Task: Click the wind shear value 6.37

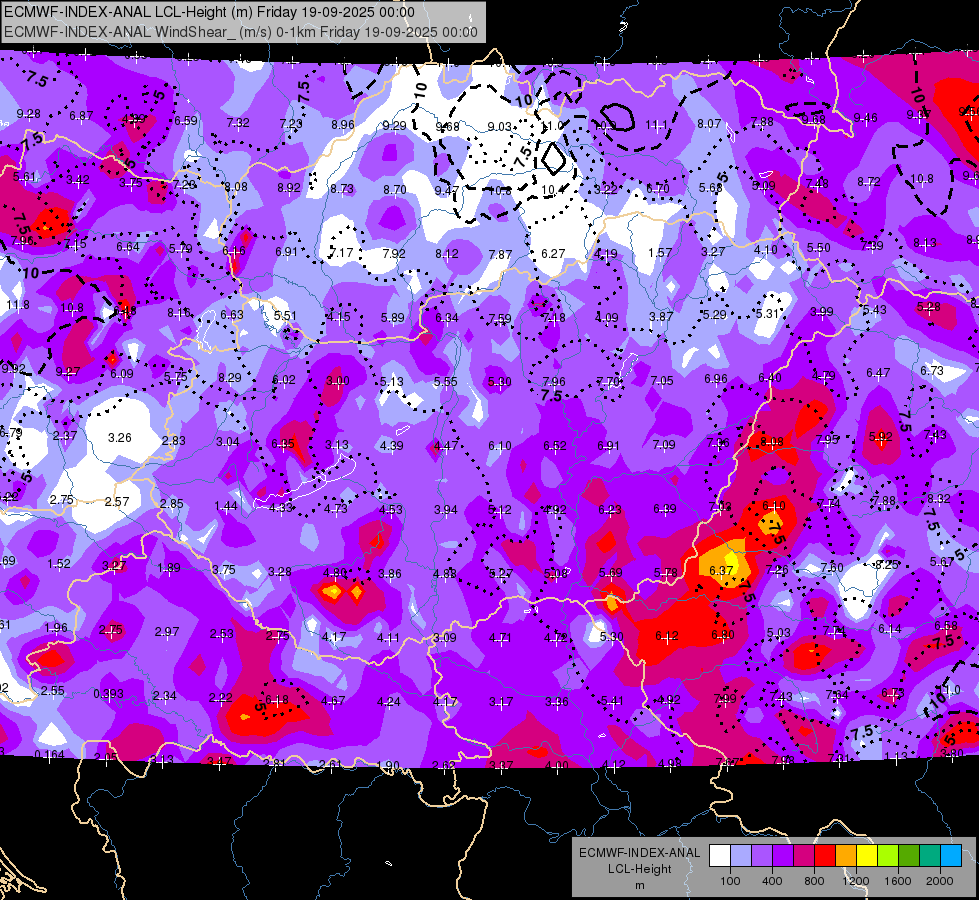Action: [721, 570]
